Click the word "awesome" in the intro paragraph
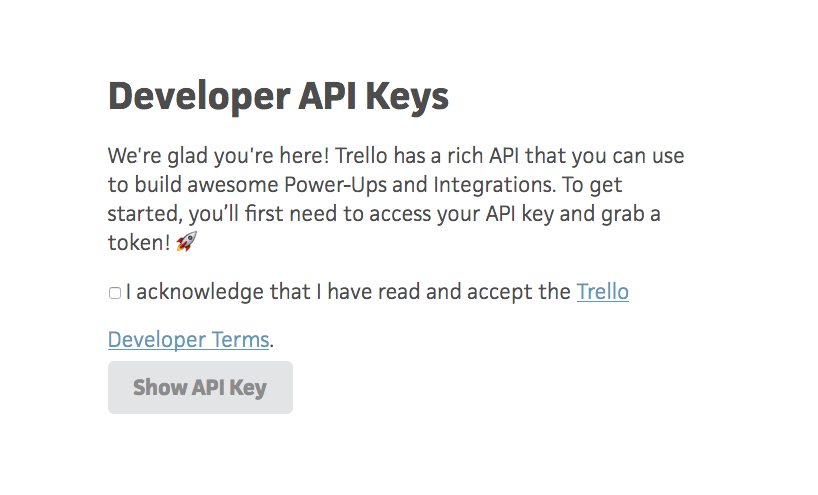818x495 pixels. coord(233,185)
